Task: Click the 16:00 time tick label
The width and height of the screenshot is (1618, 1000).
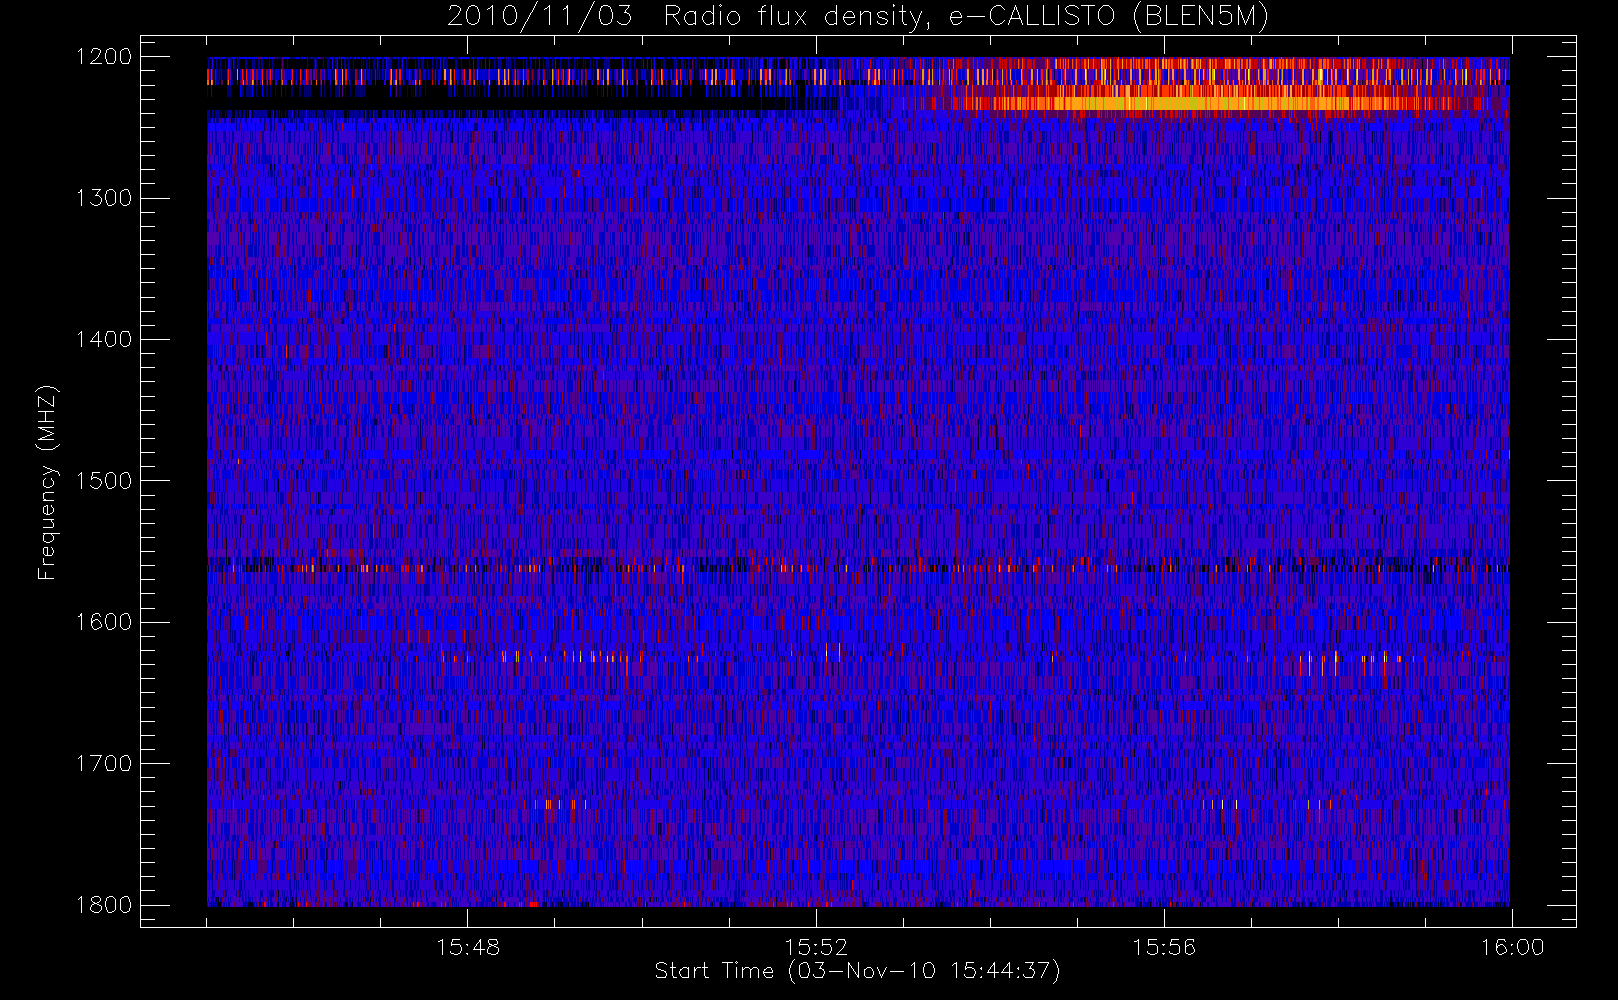Action: (1512, 947)
